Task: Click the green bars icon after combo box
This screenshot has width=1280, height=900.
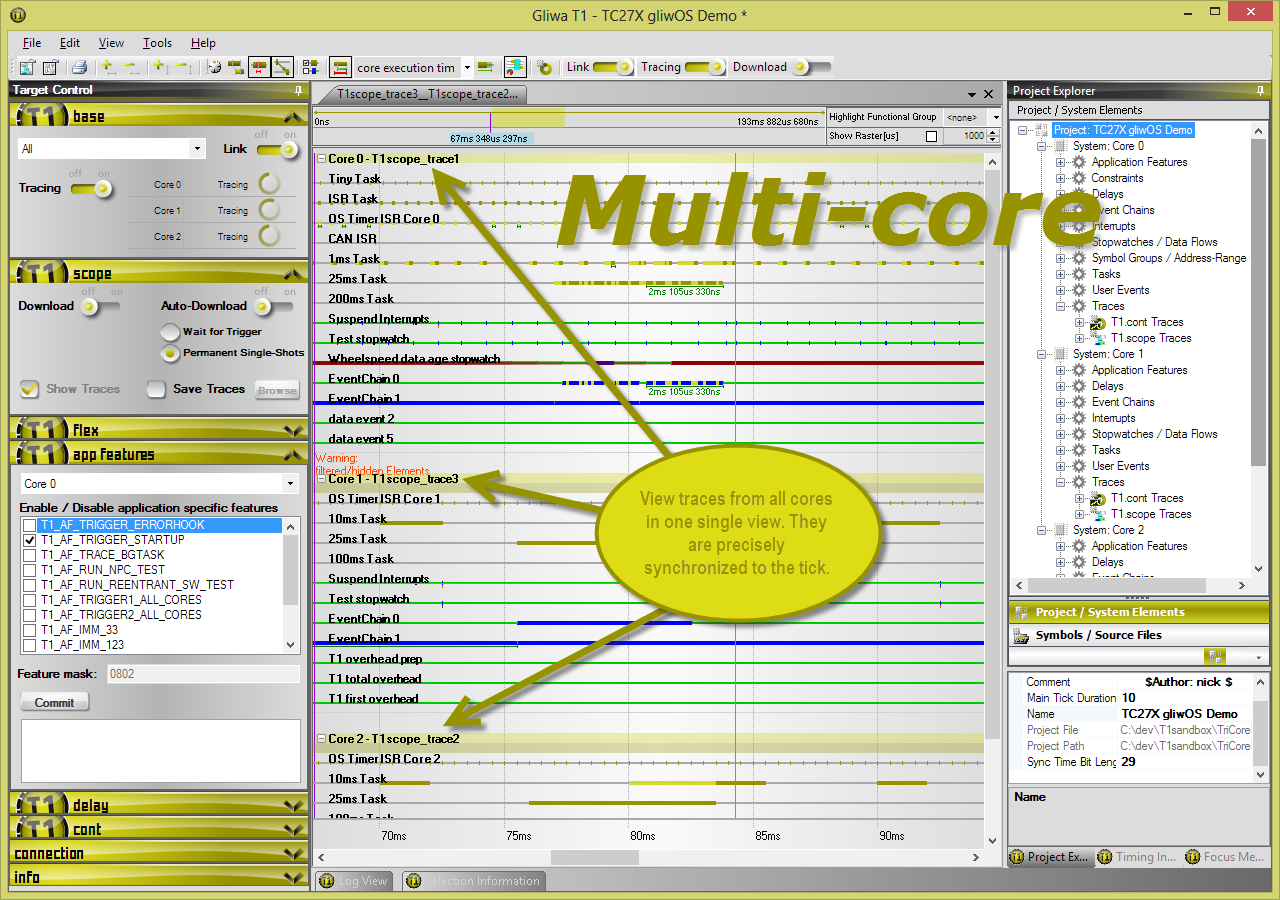Action: [486, 68]
